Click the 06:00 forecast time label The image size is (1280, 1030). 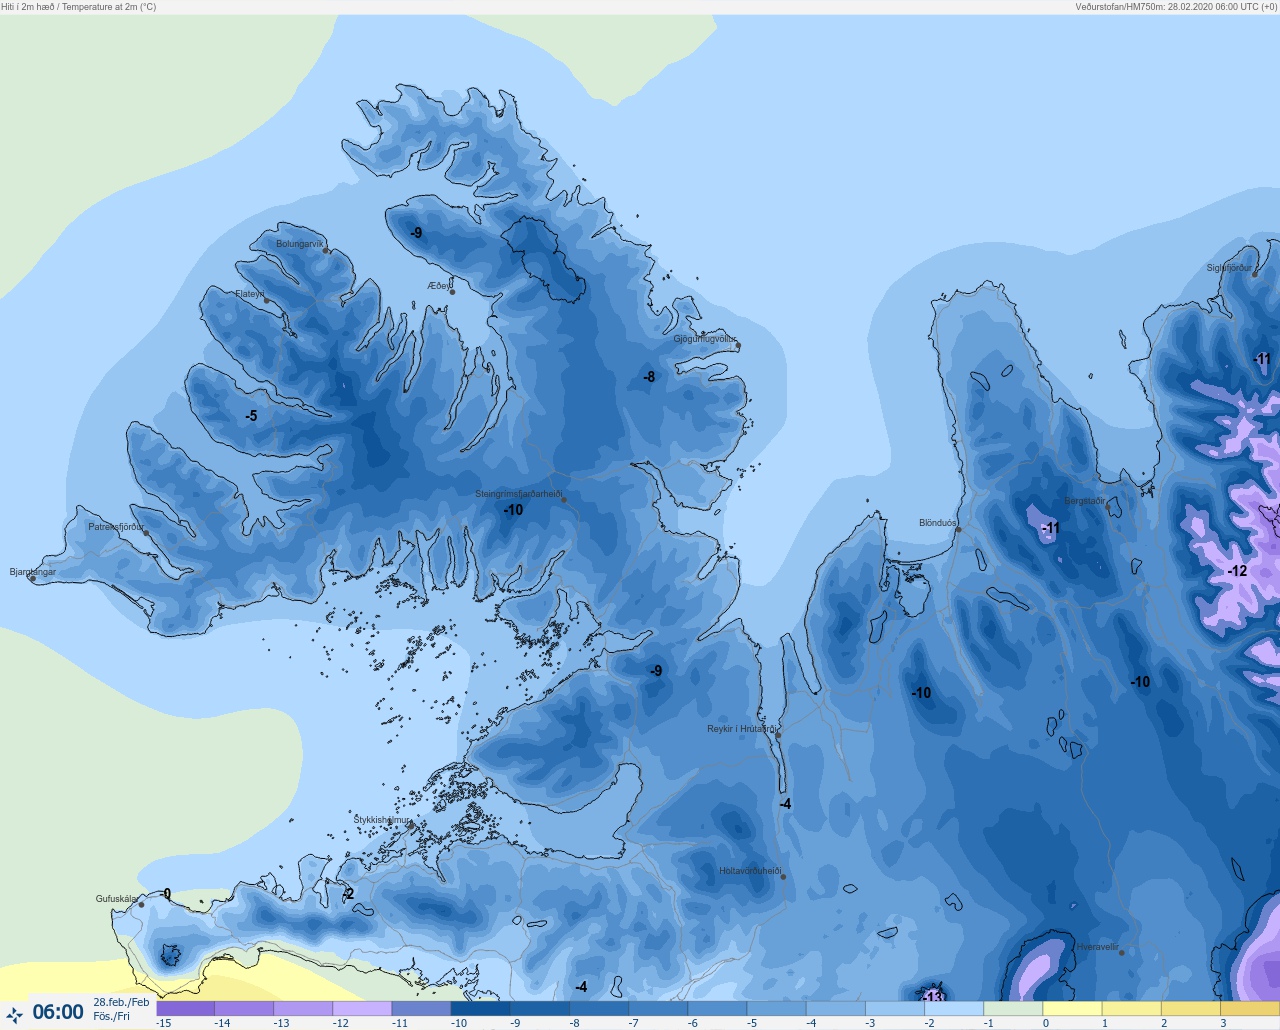58,1012
